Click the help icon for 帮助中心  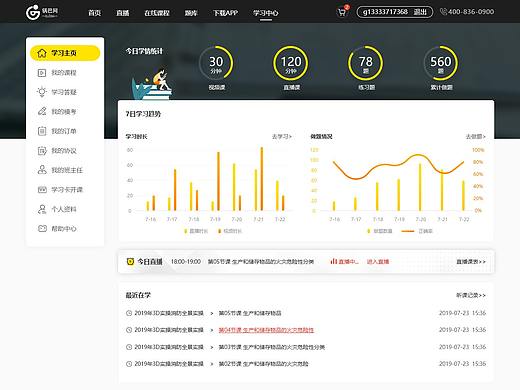(x=42, y=229)
